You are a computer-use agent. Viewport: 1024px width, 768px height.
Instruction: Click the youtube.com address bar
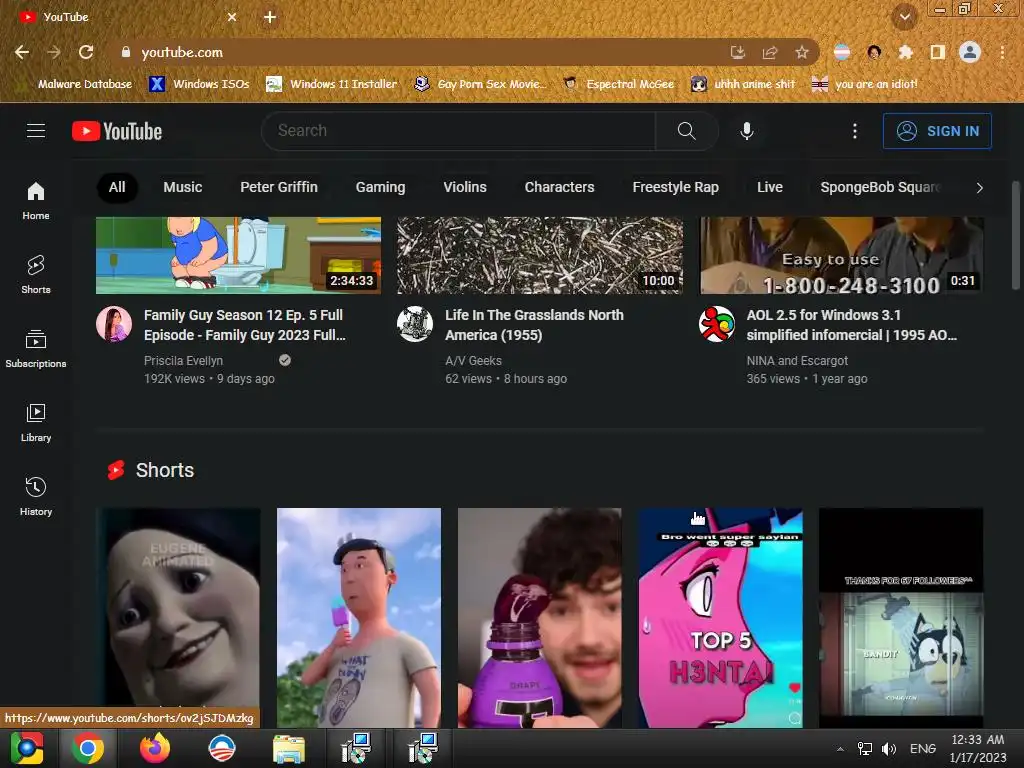click(x=418, y=52)
